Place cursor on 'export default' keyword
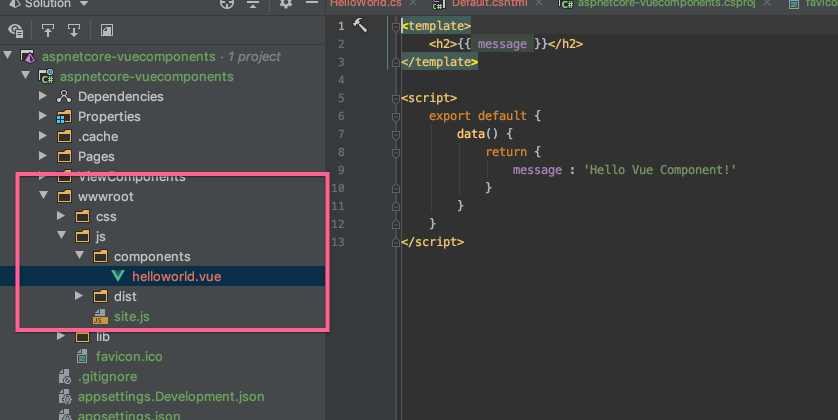Screen dimensions: 838x420 click(x=477, y=116)
